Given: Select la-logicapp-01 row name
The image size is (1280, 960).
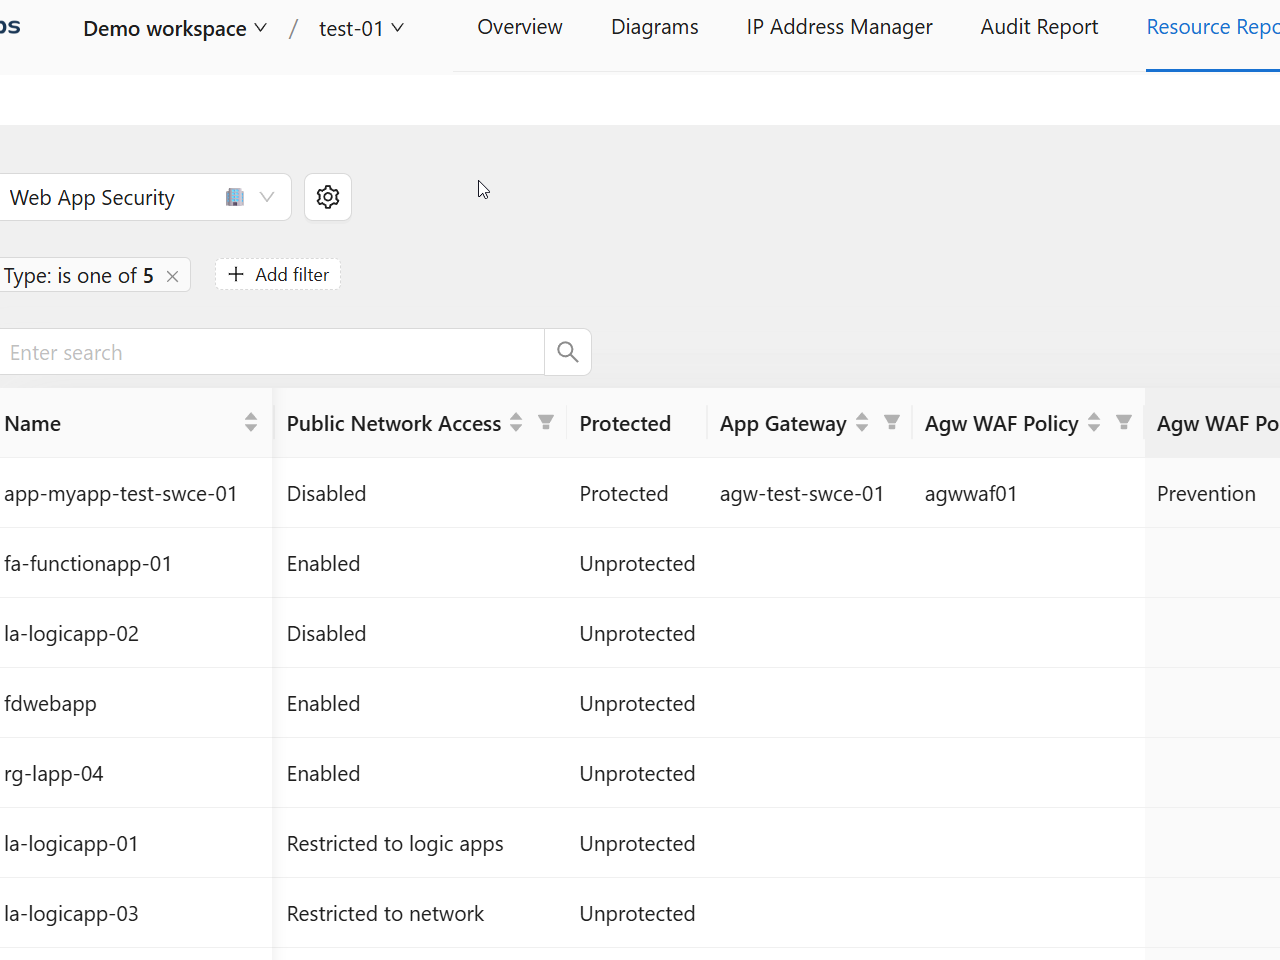Looking at the screenshot, I should click(x=71, y=843).
